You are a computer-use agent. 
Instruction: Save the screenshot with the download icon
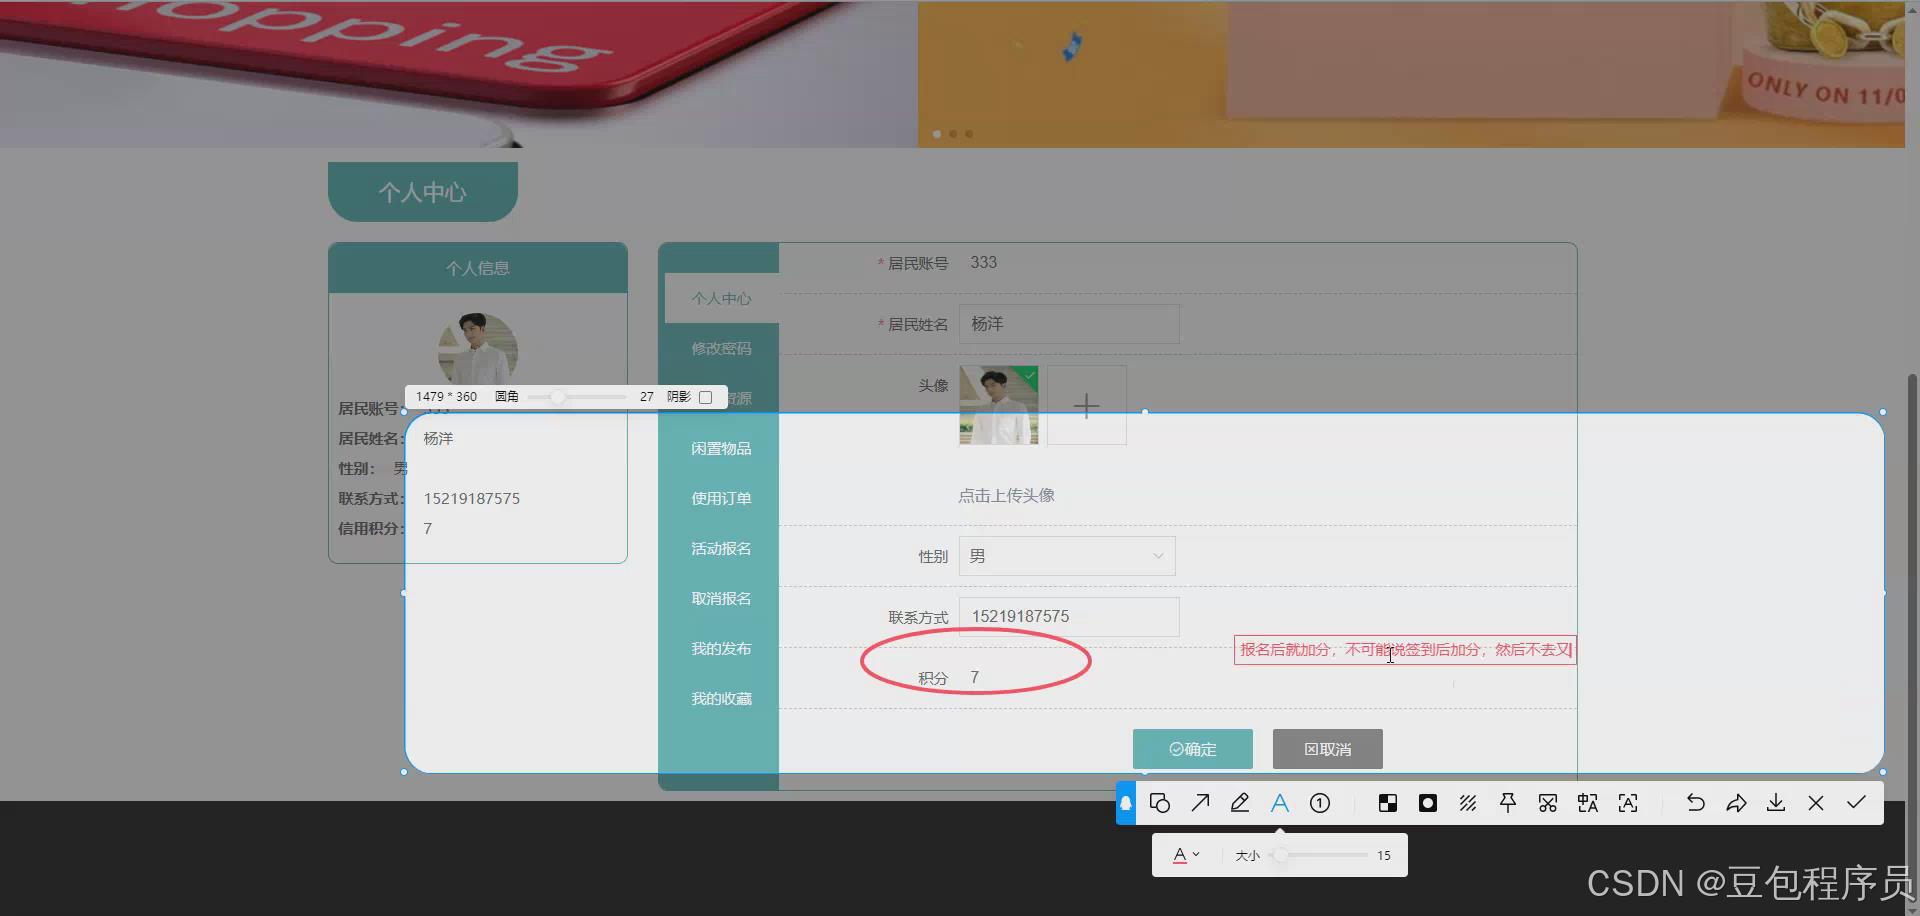pos(1776,803)
